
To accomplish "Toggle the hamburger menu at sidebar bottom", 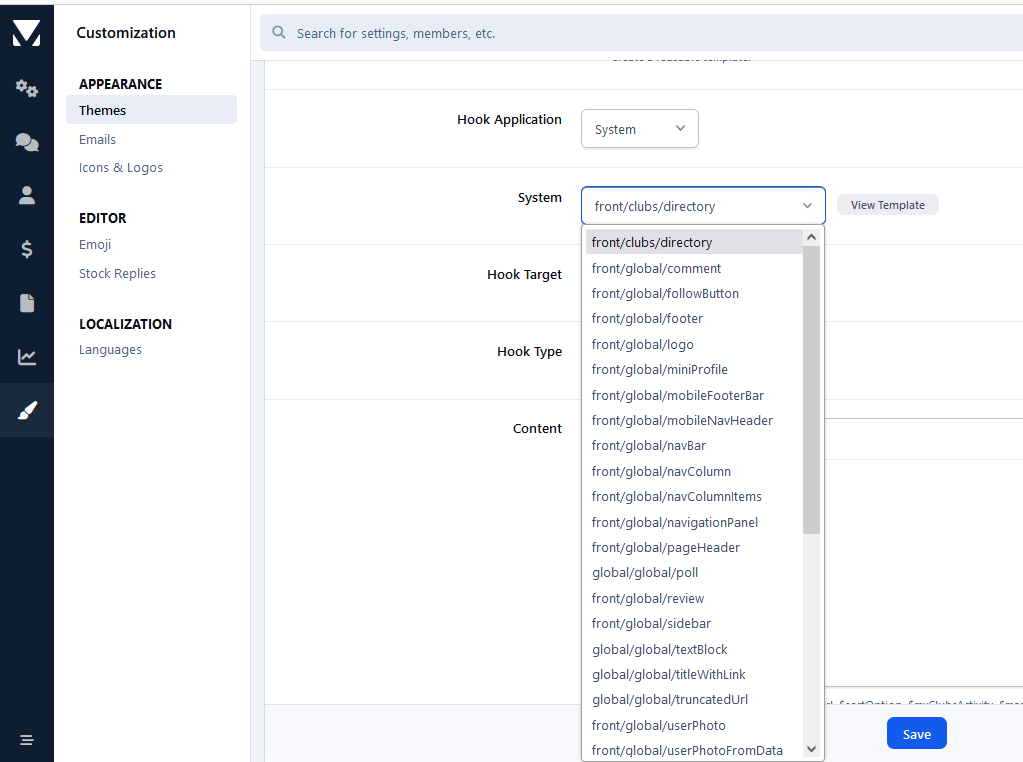I will [27, 740].
